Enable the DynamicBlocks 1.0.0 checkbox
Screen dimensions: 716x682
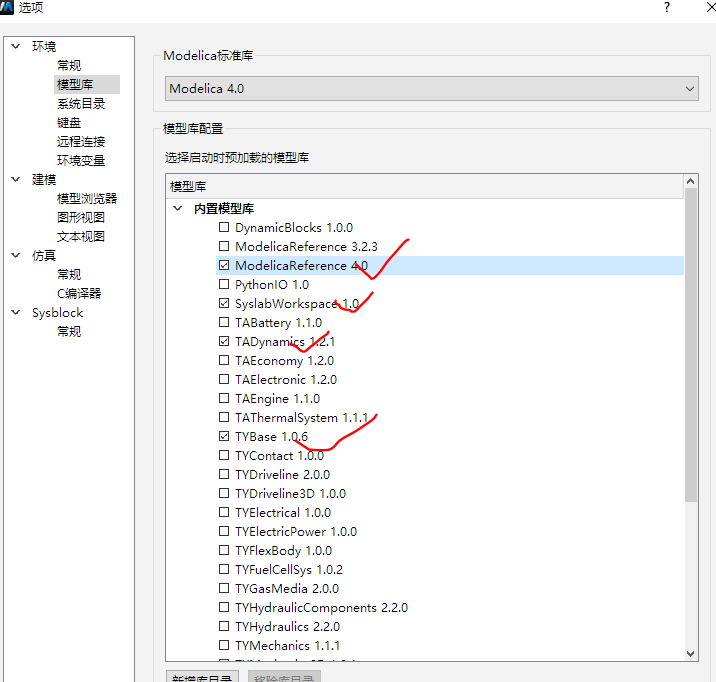click(224, 227)
